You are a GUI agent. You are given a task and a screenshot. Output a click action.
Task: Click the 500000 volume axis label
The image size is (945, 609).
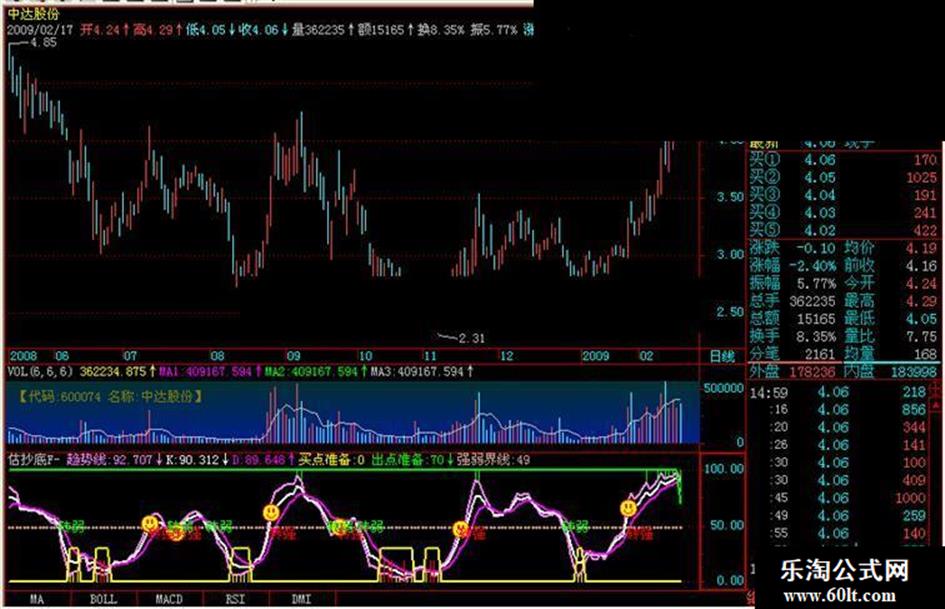click(723, 388)
